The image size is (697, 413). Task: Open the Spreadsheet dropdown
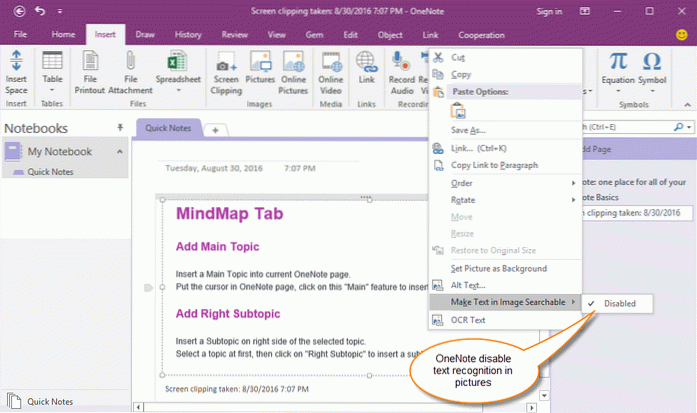[x=178, y=90]
